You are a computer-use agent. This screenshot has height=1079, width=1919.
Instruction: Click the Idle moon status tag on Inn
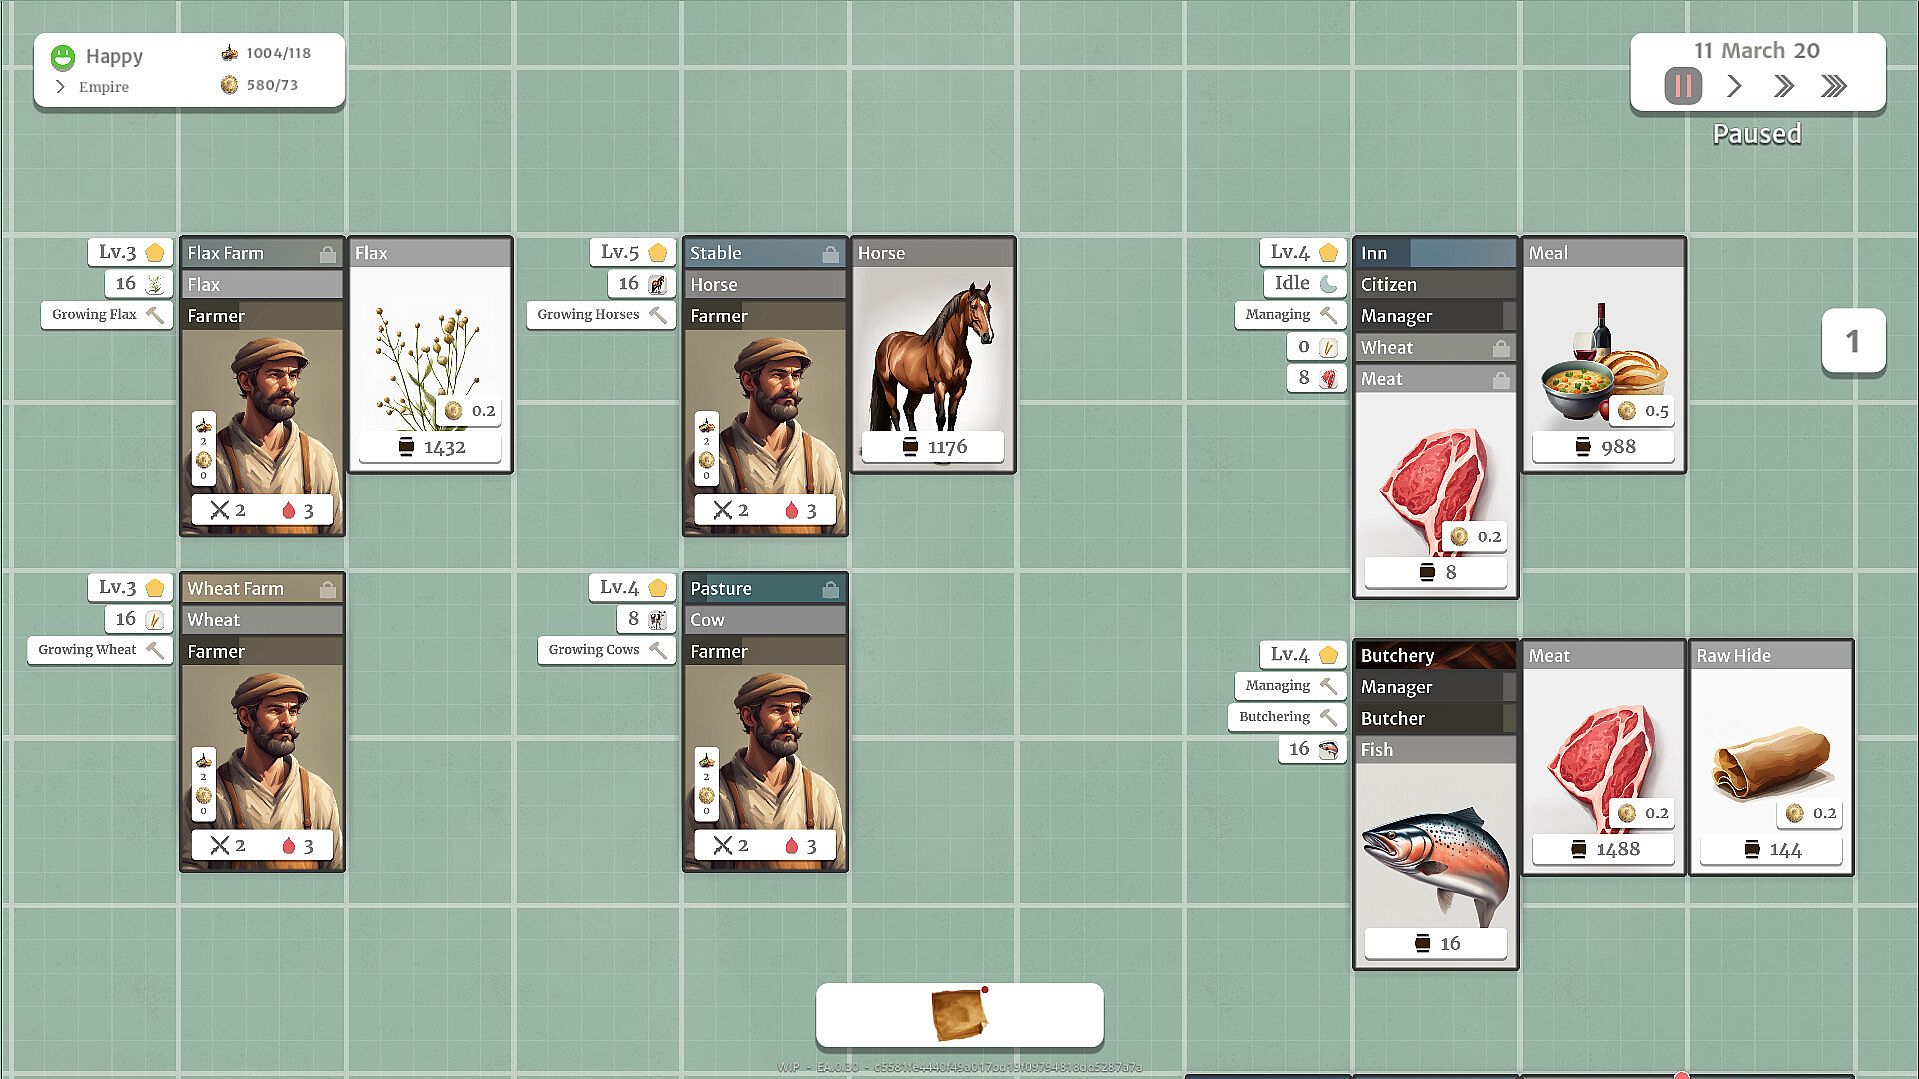(x=1305, y=283)
